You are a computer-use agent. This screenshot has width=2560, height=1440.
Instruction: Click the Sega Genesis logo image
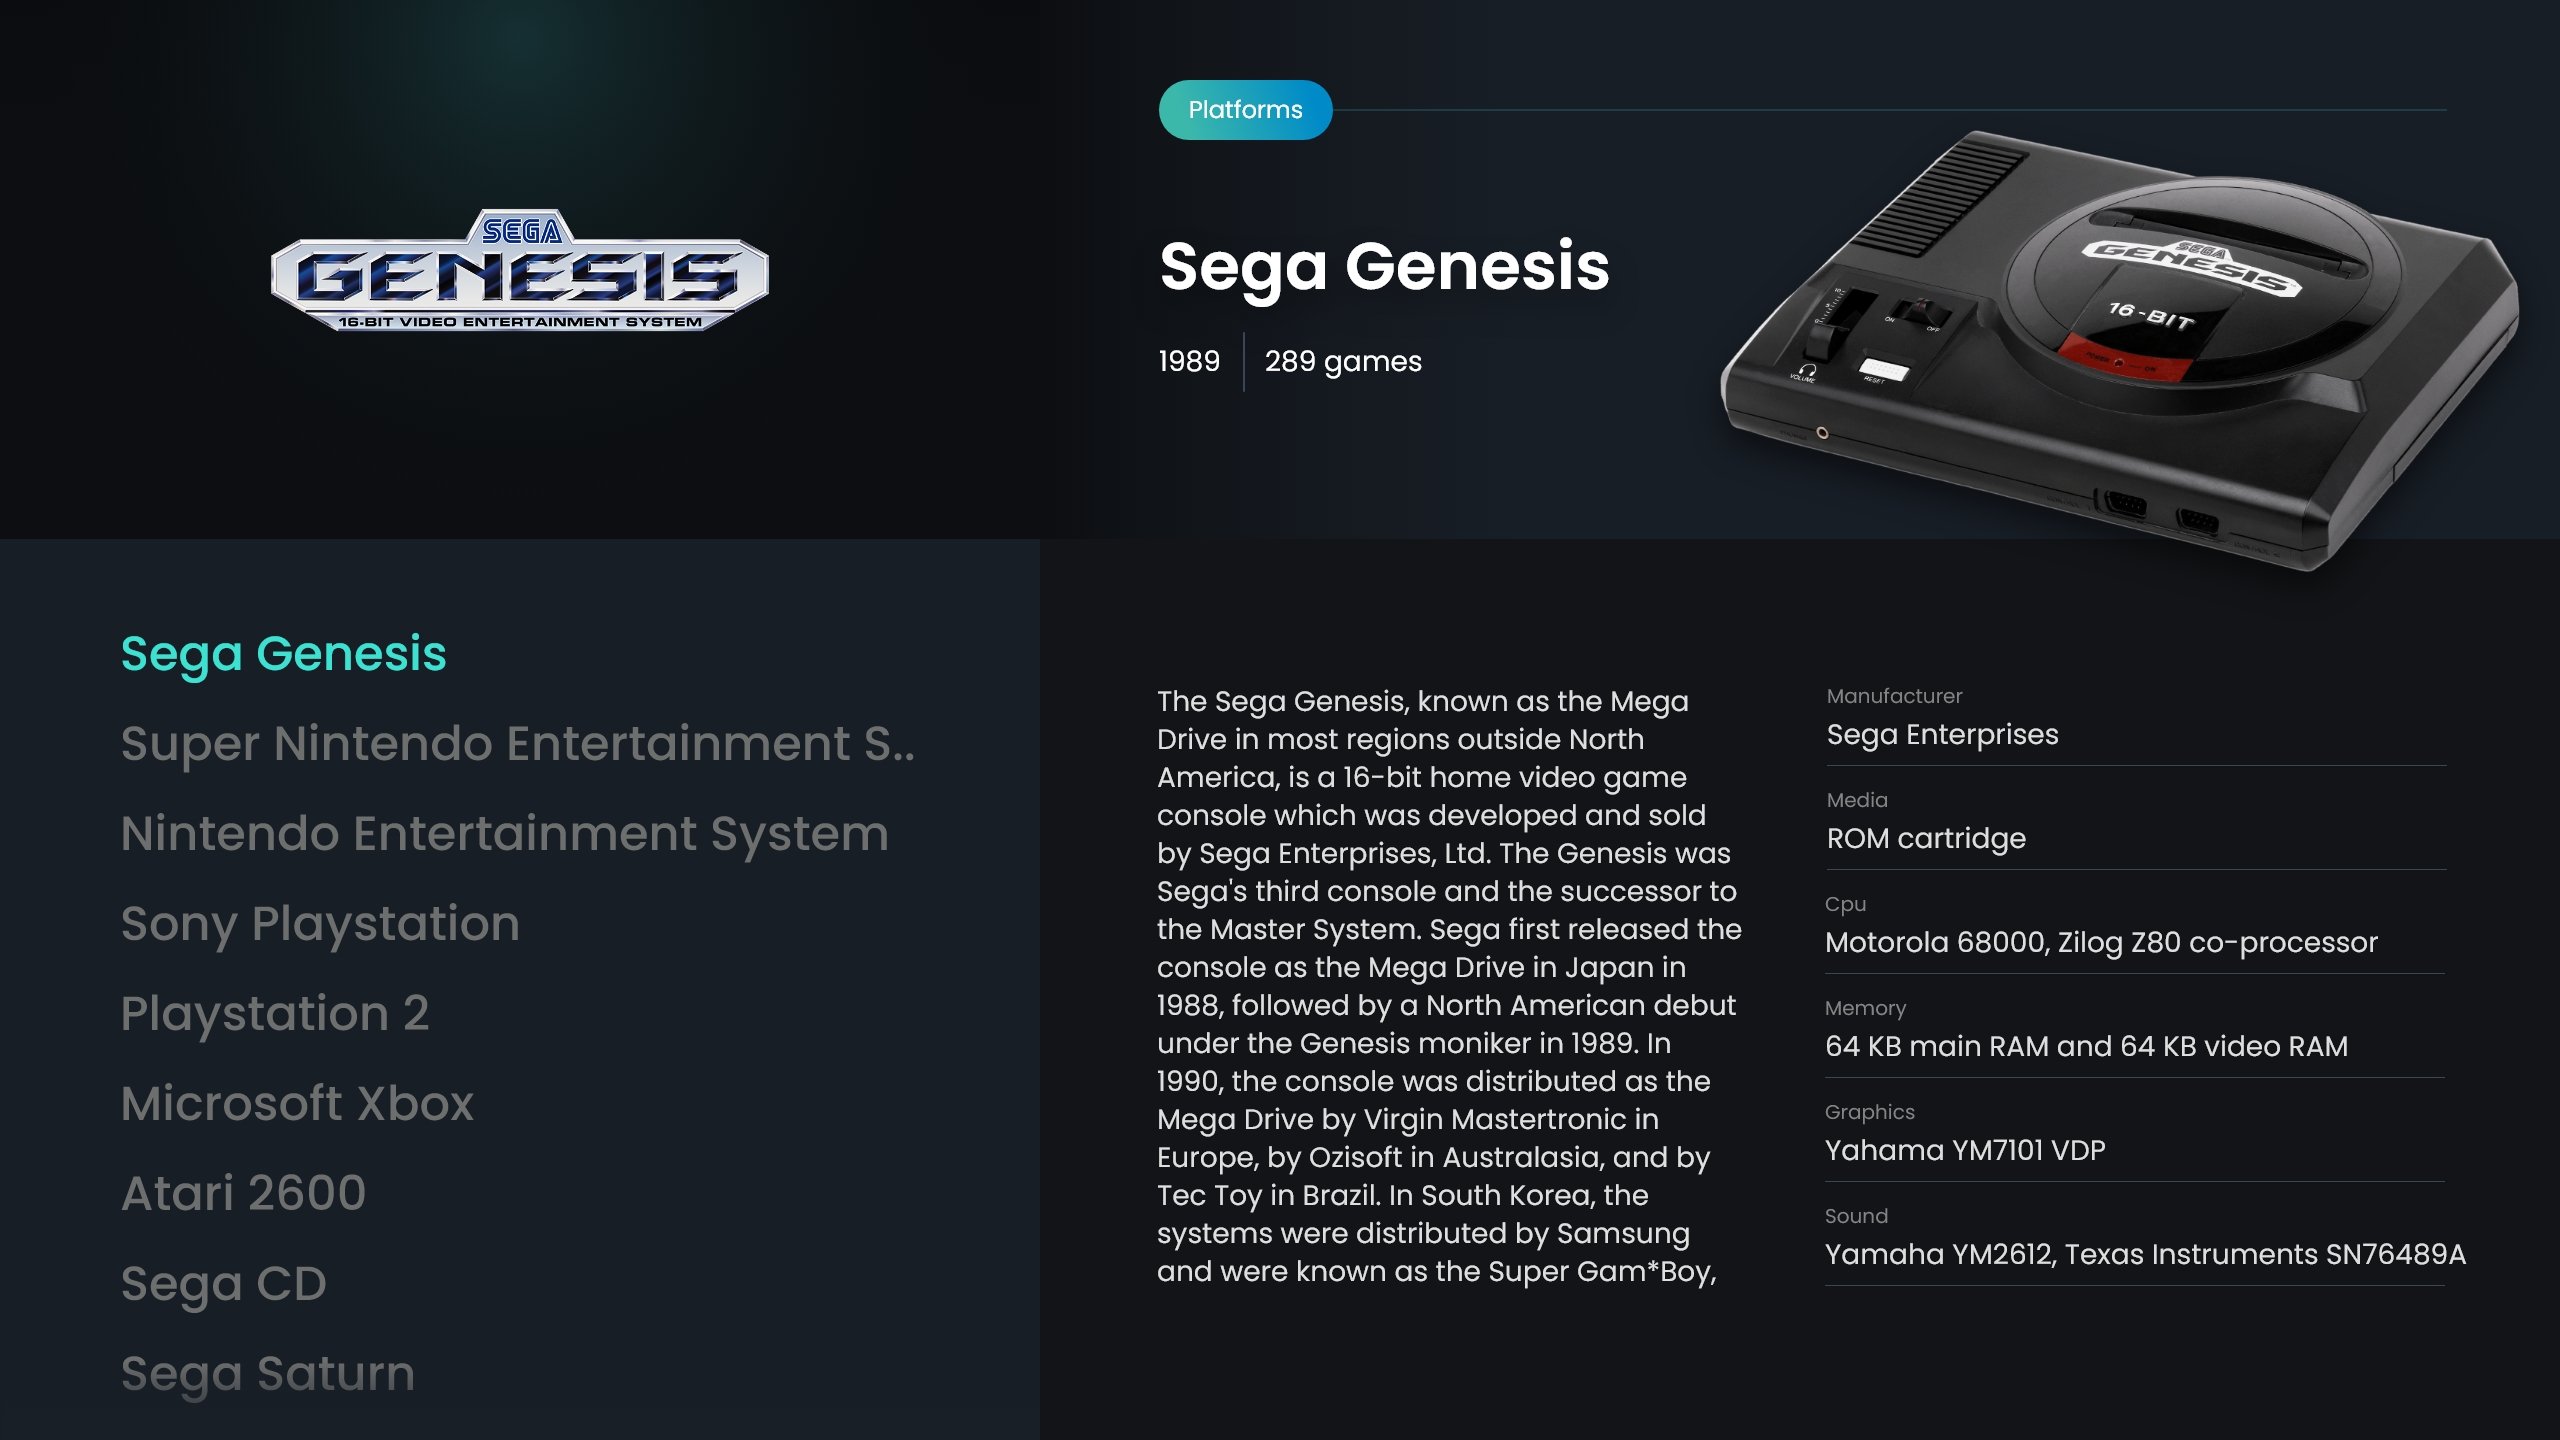519,270
